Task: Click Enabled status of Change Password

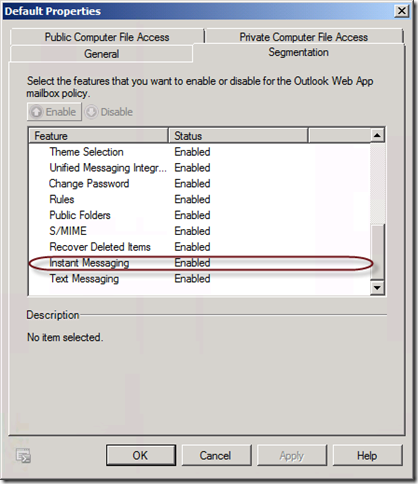Action: coord(192,184)
